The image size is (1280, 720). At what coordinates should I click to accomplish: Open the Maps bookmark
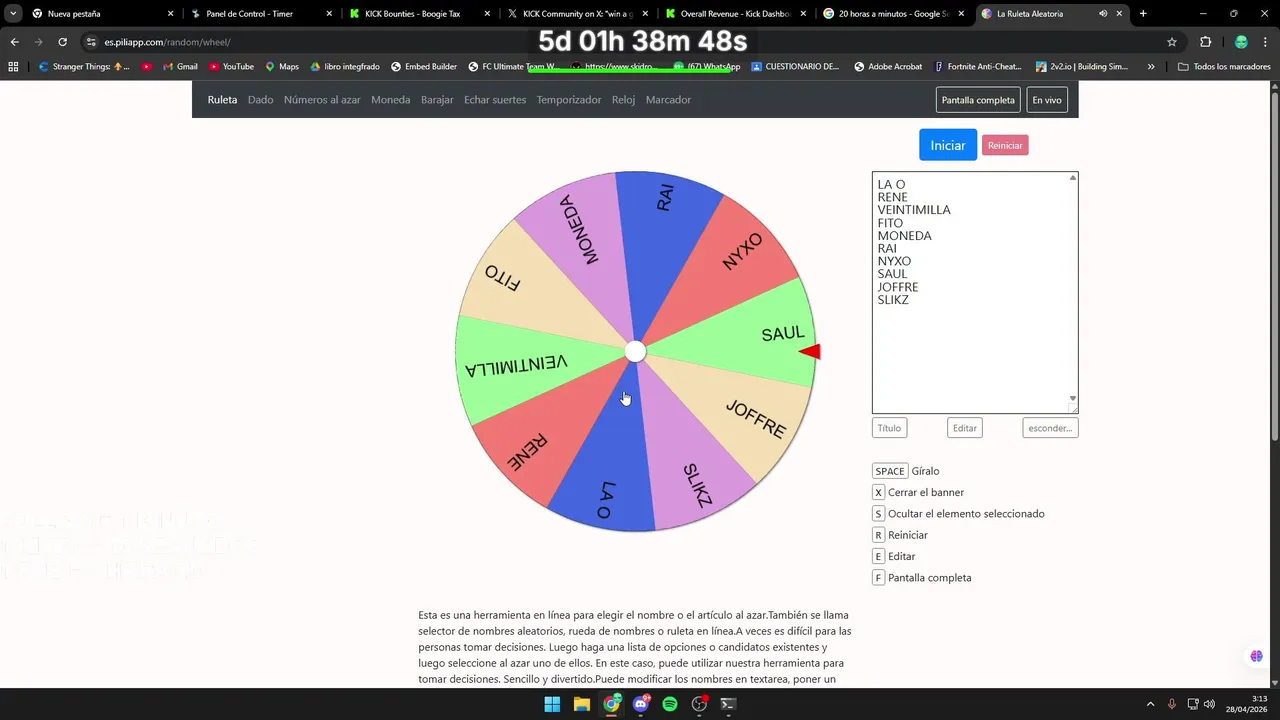point(282,66)
